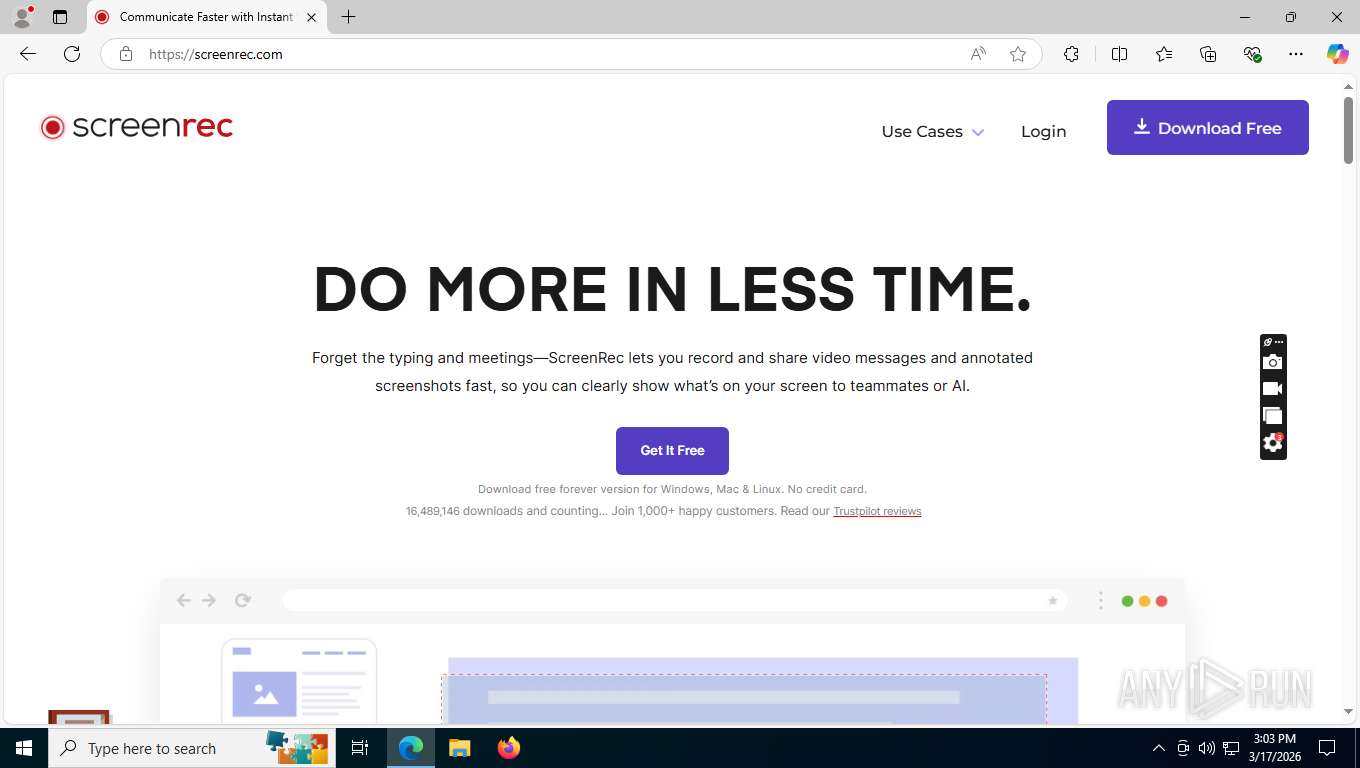Click the page vertical scrollbar thumb

coord(1348,131)
